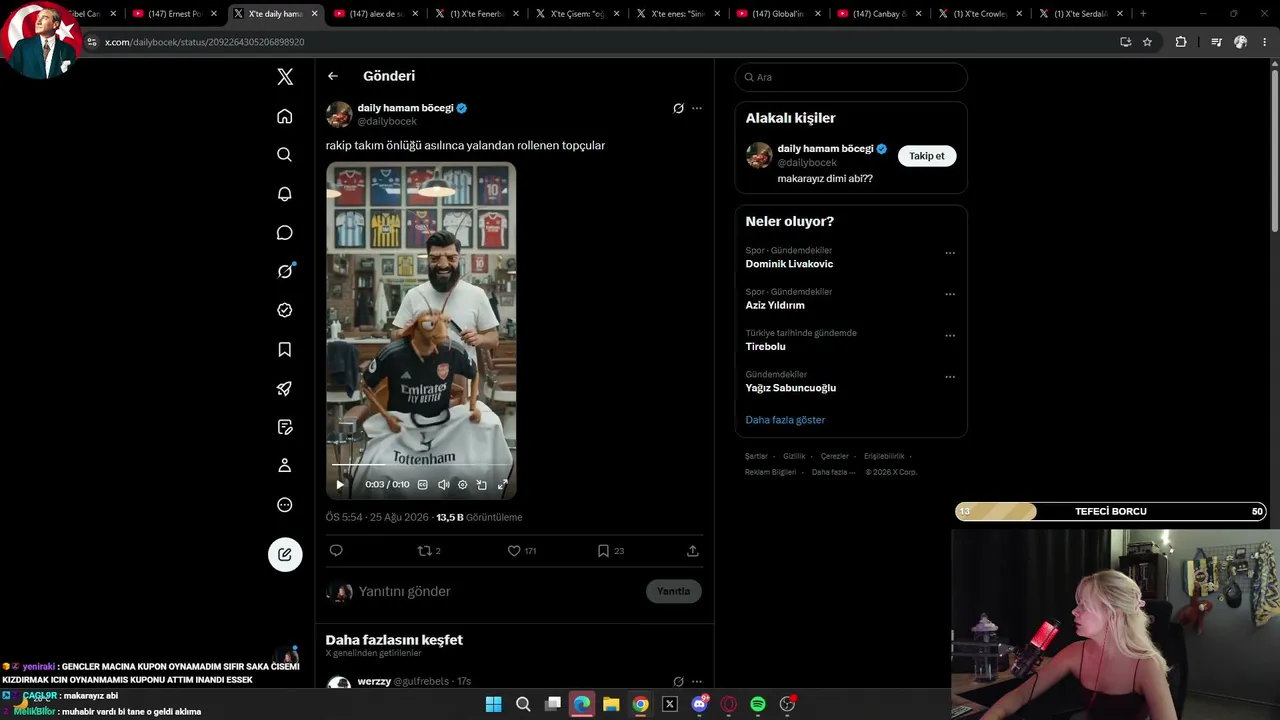The height and width of the screenshot is (720, 1280).
Task: Open the 'Daha fazla' footer menu
Action: click(x=833, y=472)
